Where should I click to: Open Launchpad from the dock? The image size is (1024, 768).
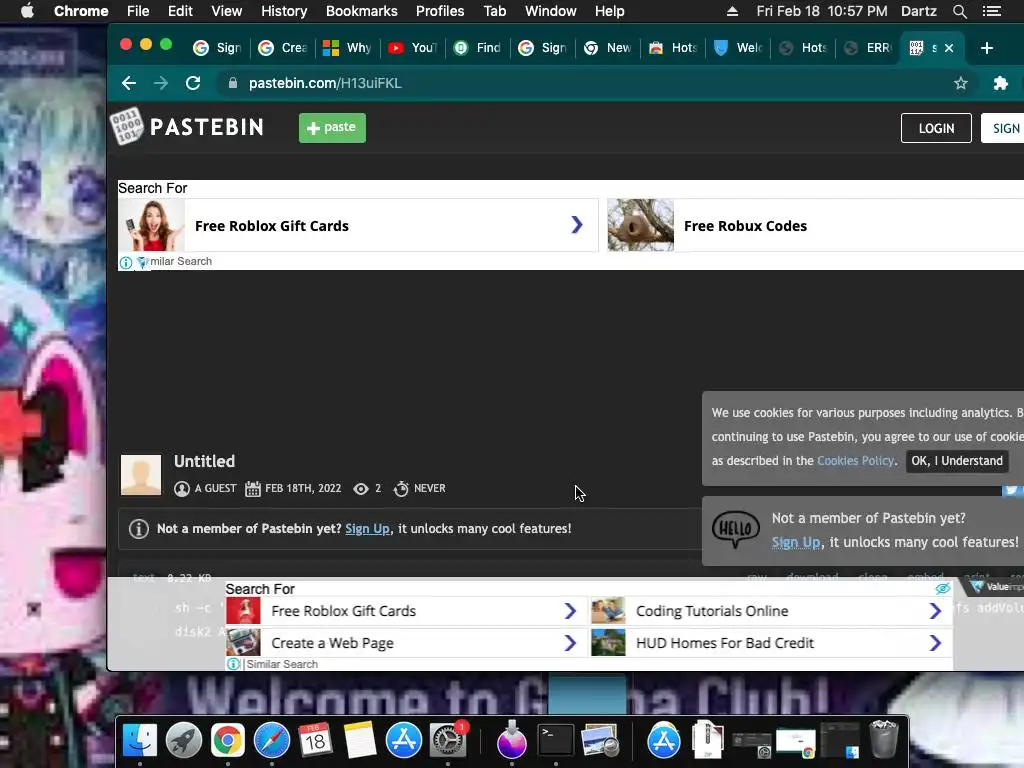click(x=184, y=741)
